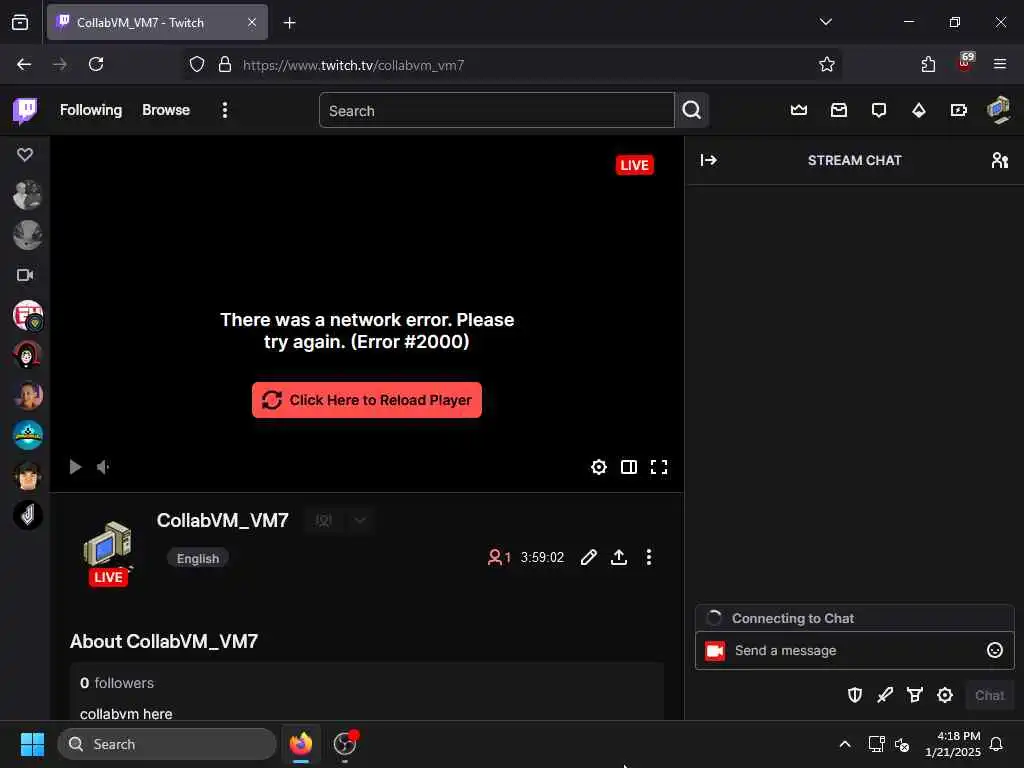Open the Browse page

166,110
